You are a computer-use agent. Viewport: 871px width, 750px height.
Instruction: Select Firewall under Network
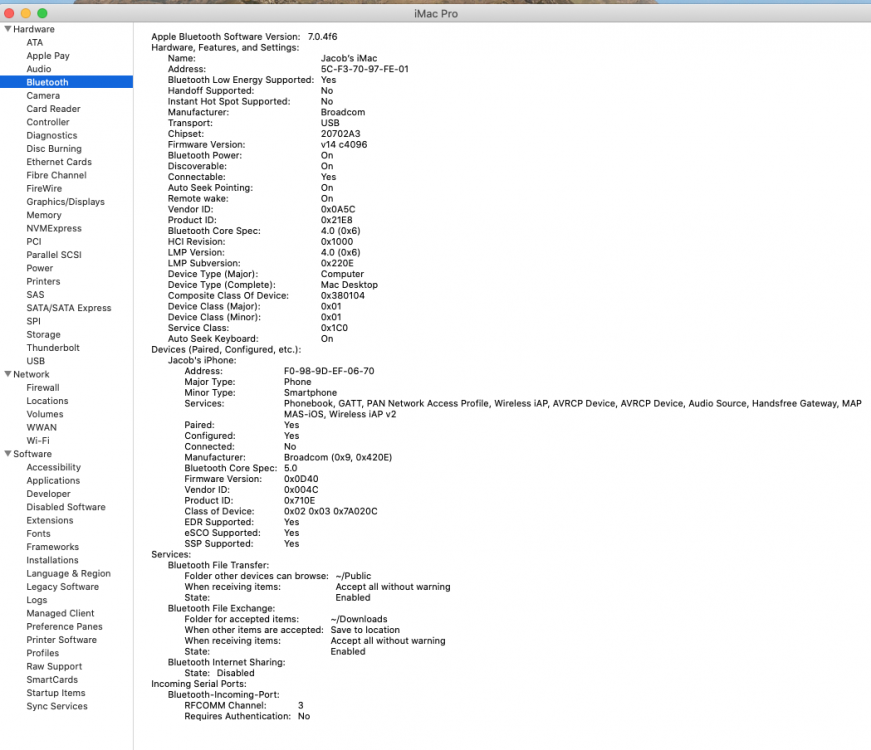pyautogui.click(x=43, y=387)
